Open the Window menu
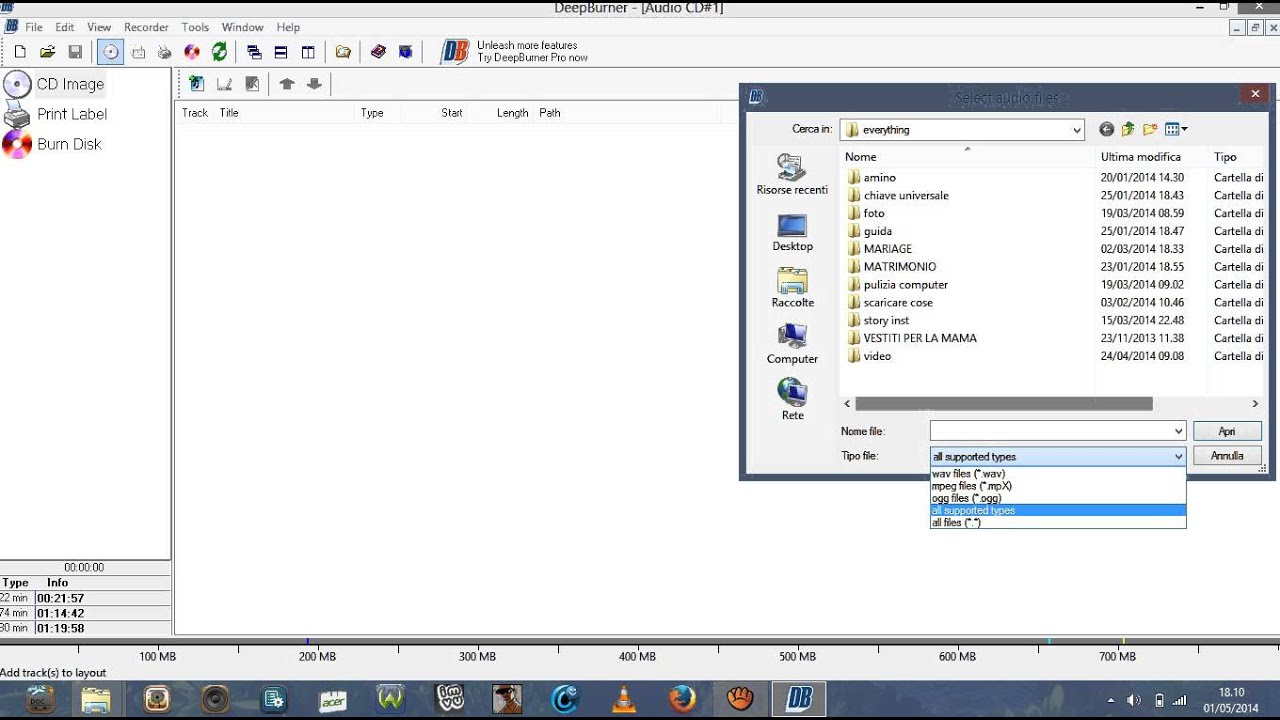 [x=242, y=27]
